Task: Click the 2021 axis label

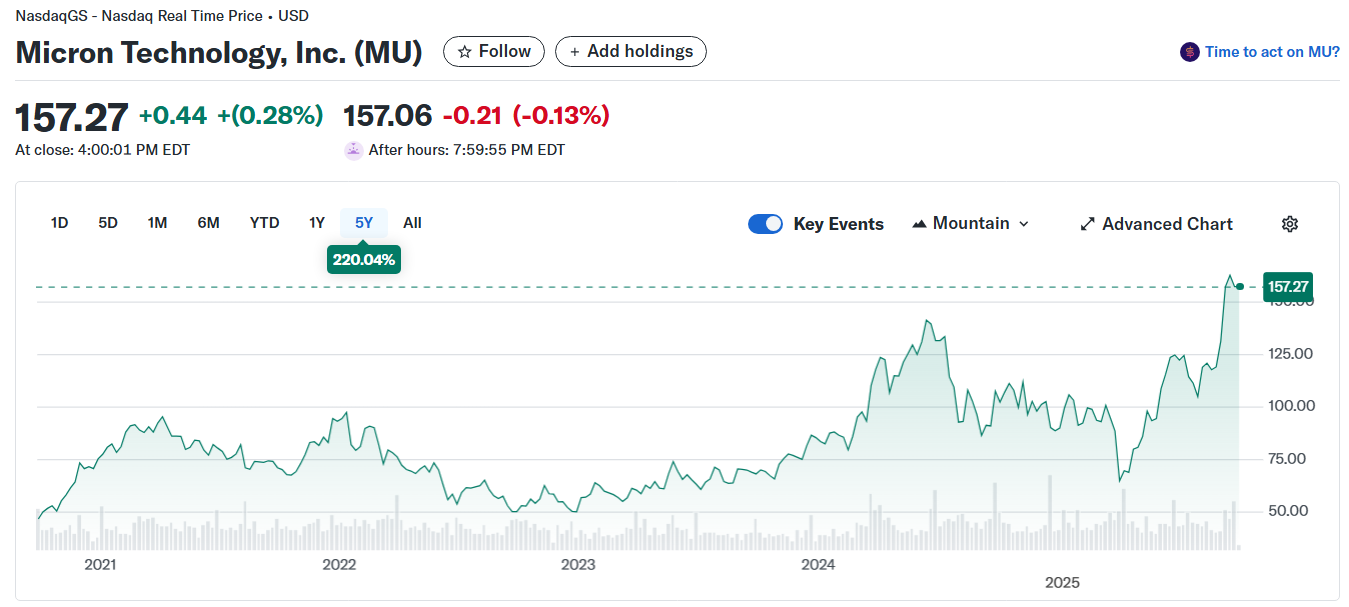Action: (100, 564)
